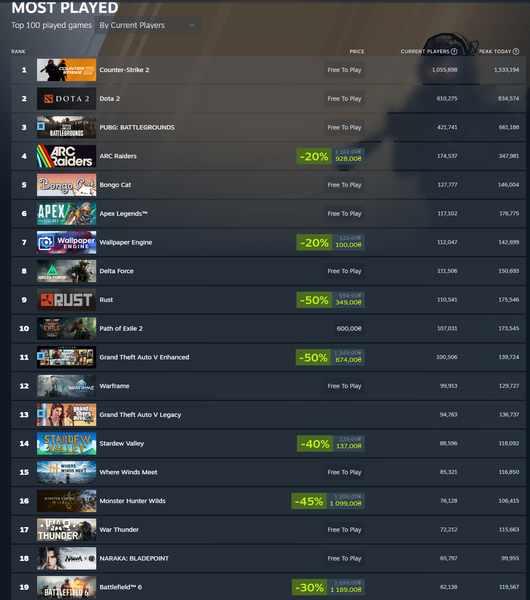Click the Rust logo thumbnail
This screenshot has height=600, width=530.
(x=67, y=300)
